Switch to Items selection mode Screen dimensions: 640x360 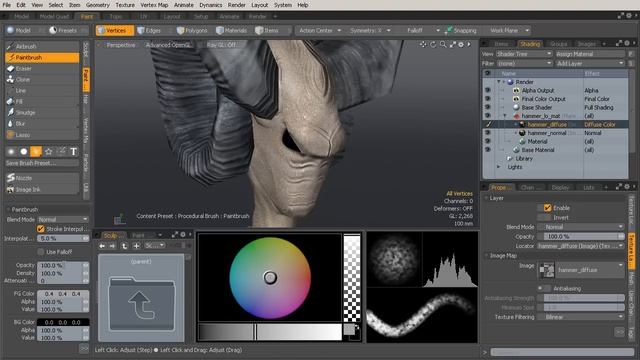pyautogui.click(x=270, y=31)
